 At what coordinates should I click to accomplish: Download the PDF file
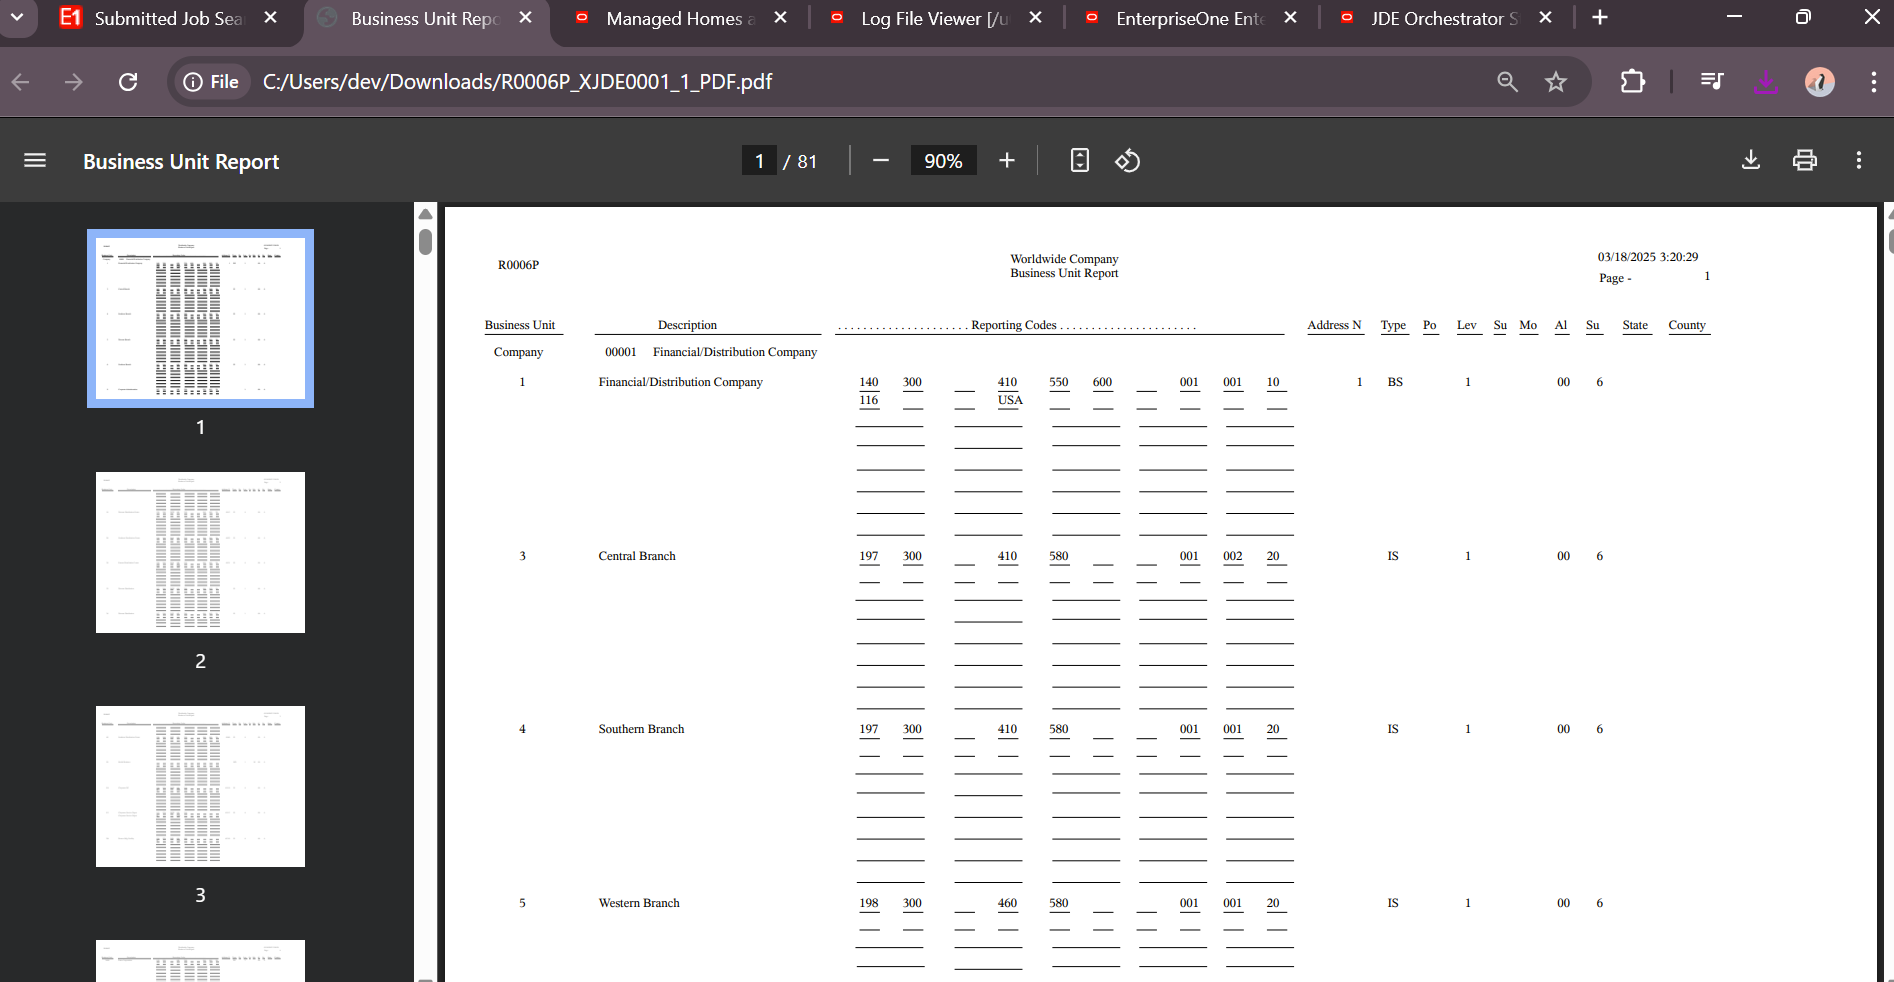click(1750, 161)
